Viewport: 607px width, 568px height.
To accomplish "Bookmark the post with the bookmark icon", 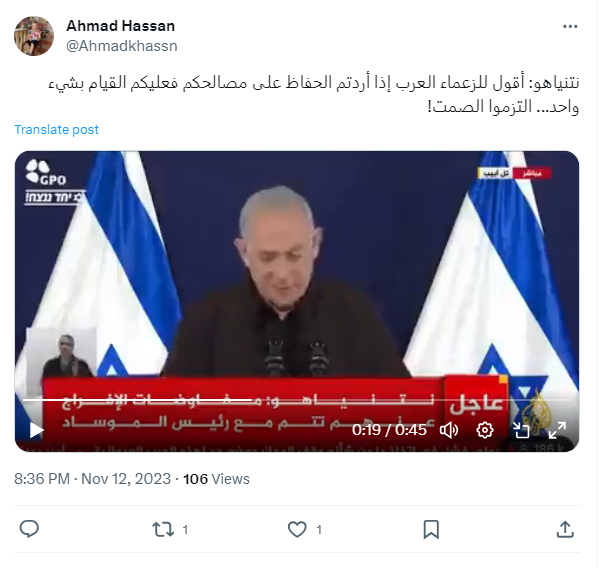I will click(x=431, y=529).
